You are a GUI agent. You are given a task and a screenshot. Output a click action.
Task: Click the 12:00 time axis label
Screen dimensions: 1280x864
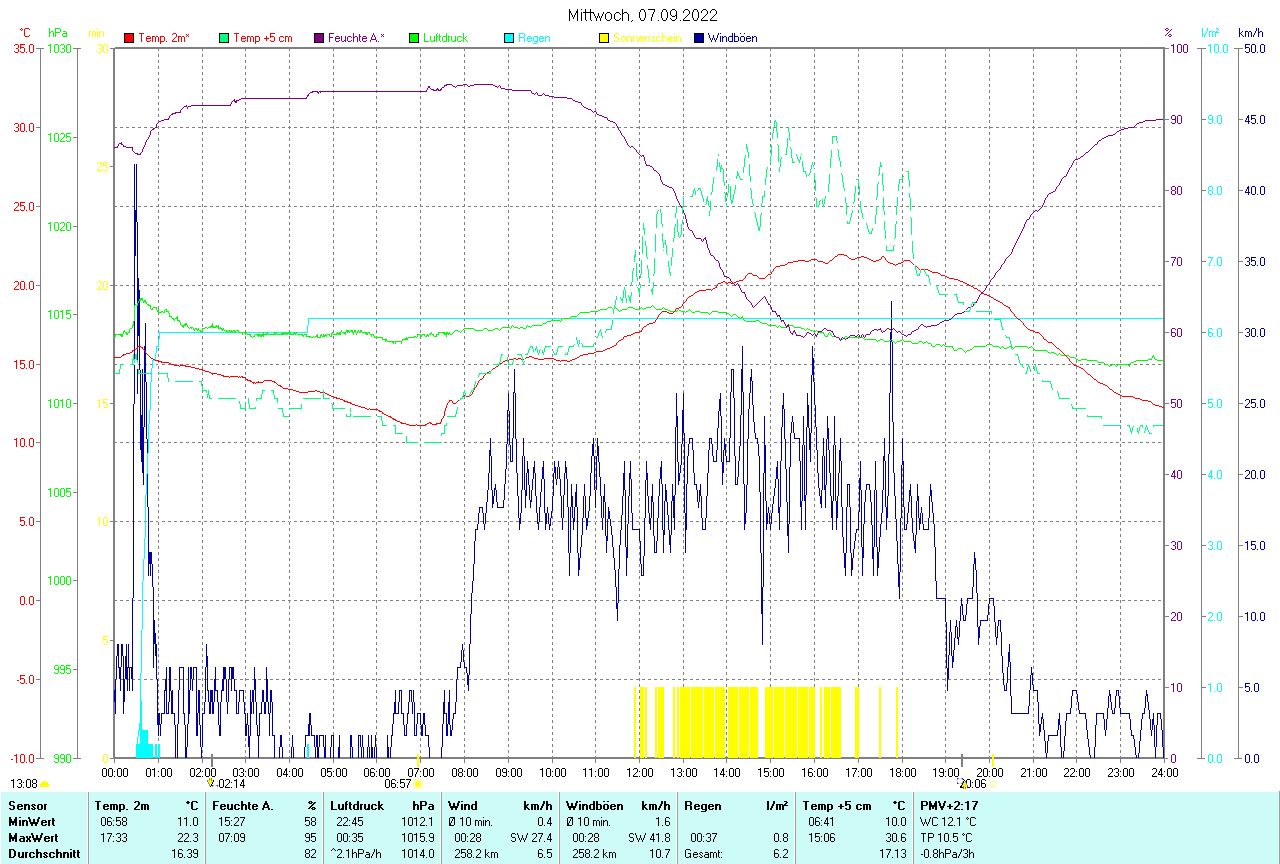(x=639, y=772)
